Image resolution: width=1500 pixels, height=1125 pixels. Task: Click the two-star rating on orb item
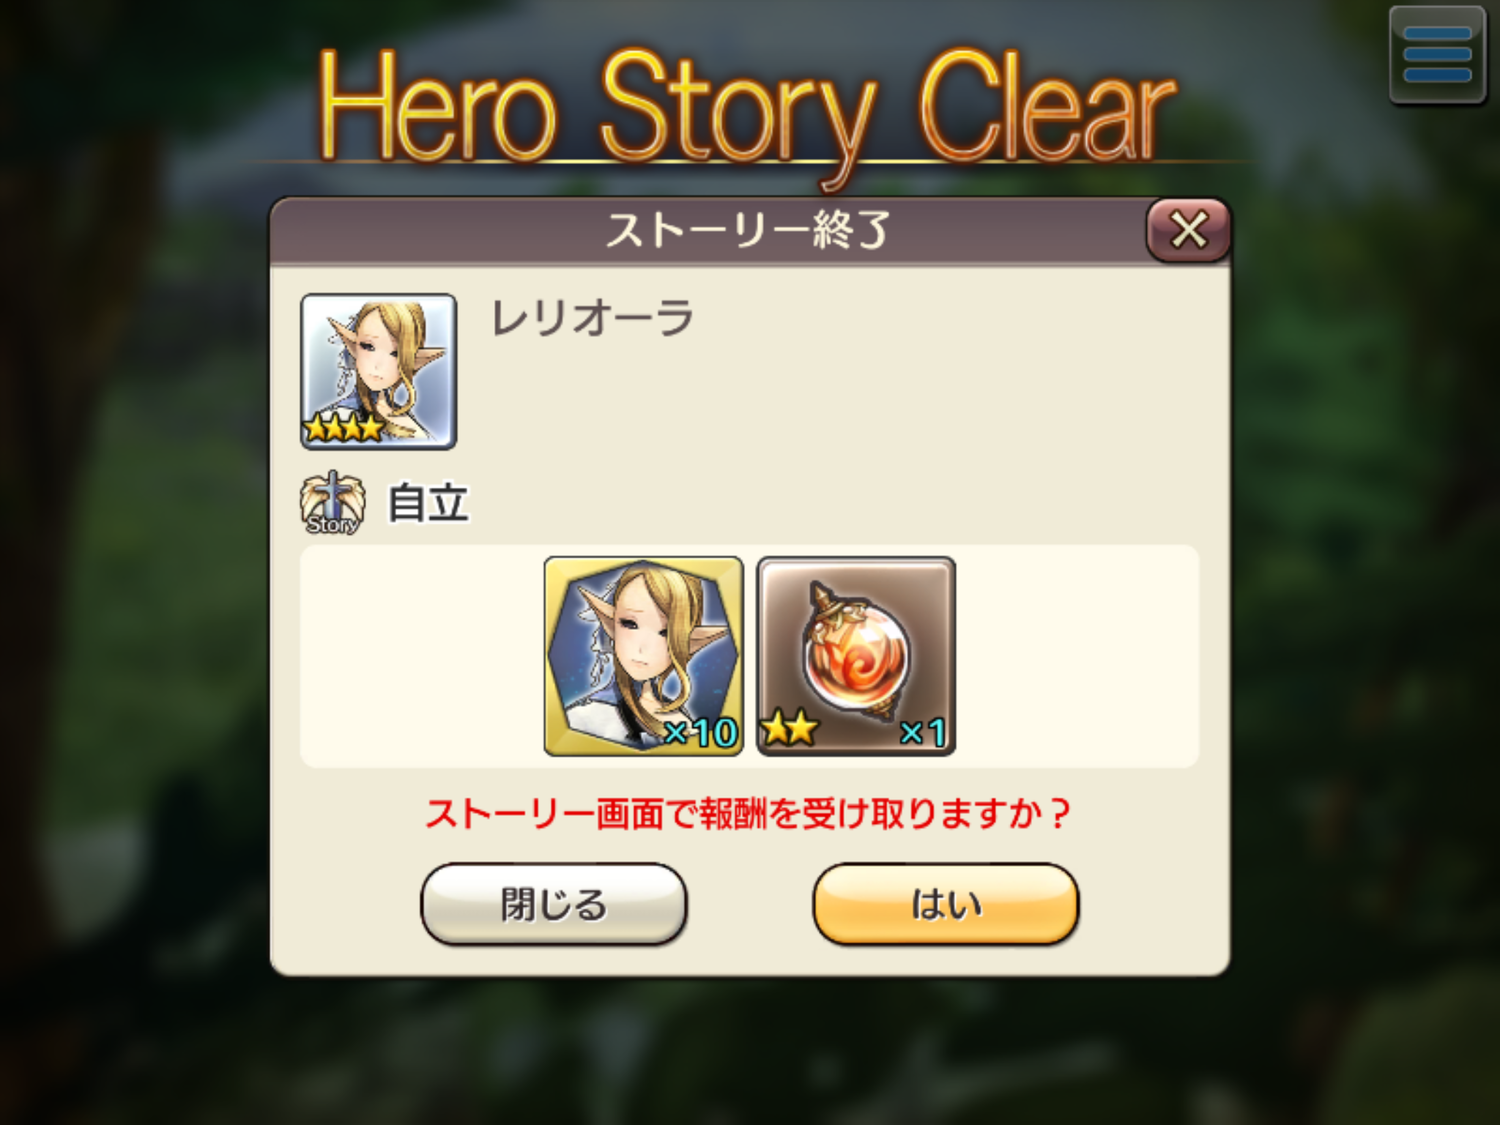[789, 729]
